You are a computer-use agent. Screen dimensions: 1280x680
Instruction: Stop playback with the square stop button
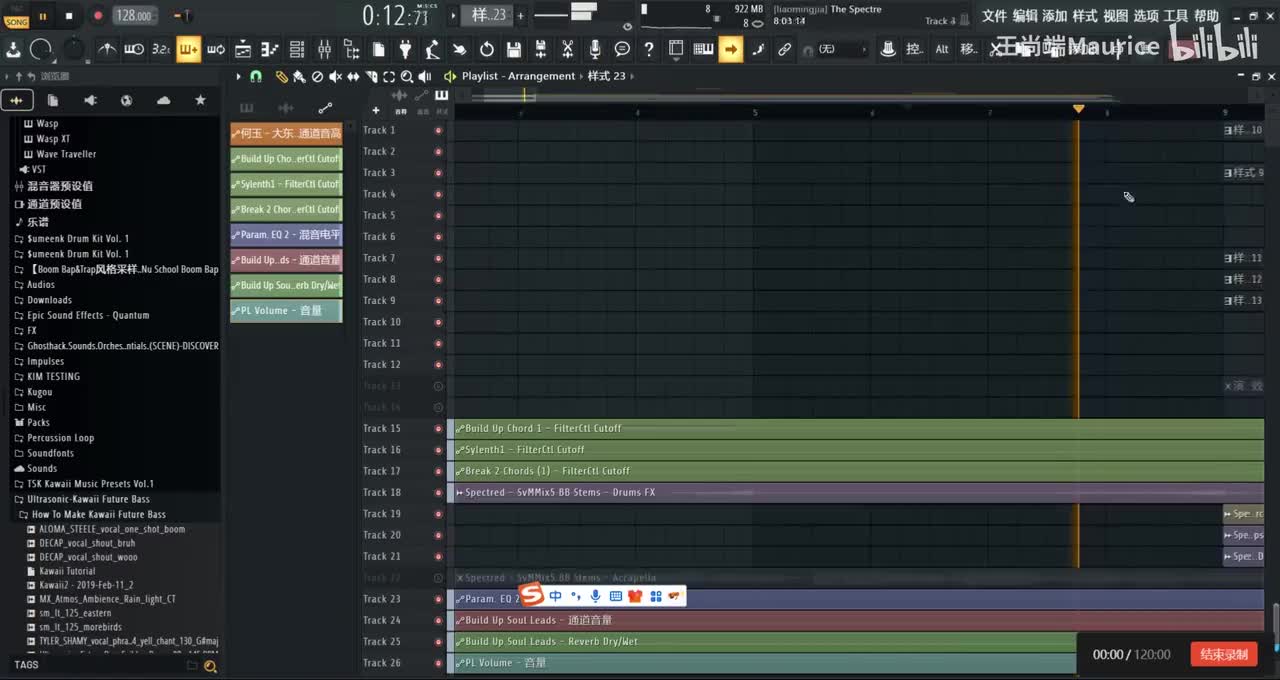click(x=69, y=16)
